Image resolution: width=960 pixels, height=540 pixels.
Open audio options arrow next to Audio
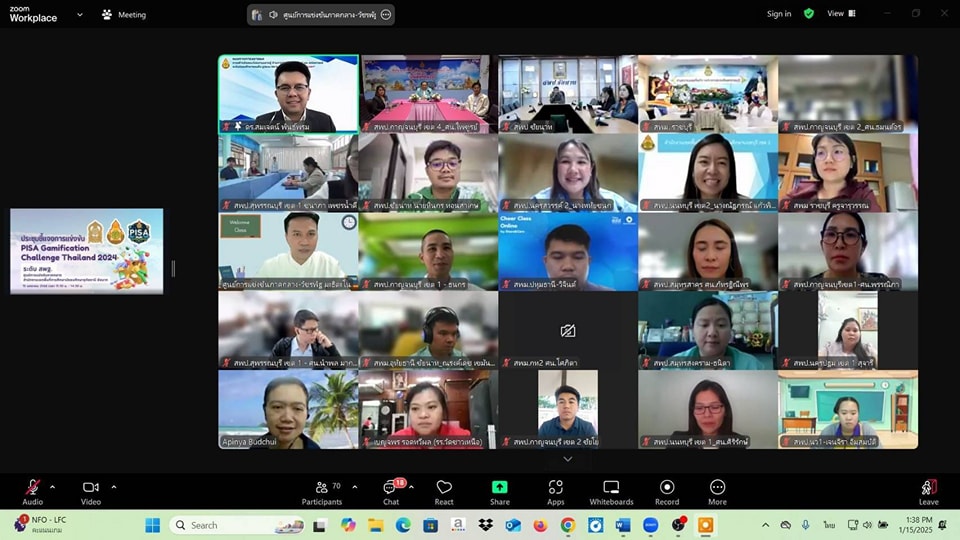(x=53, y=487)
